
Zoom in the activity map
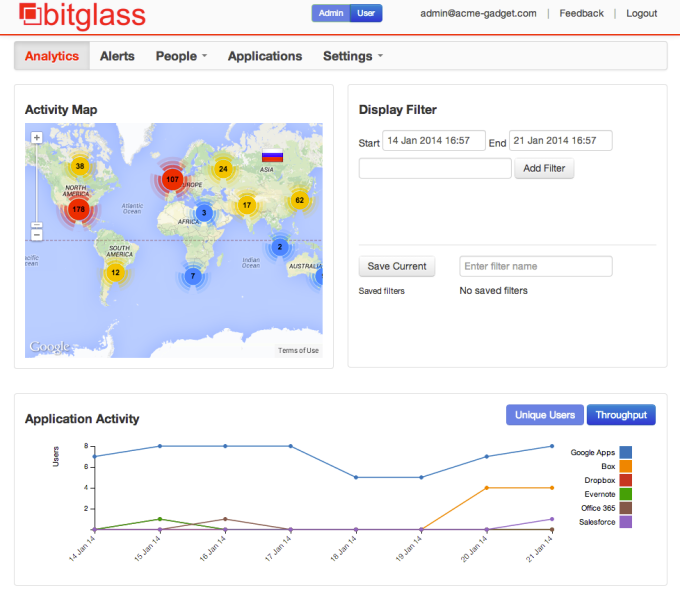[37, 137]
